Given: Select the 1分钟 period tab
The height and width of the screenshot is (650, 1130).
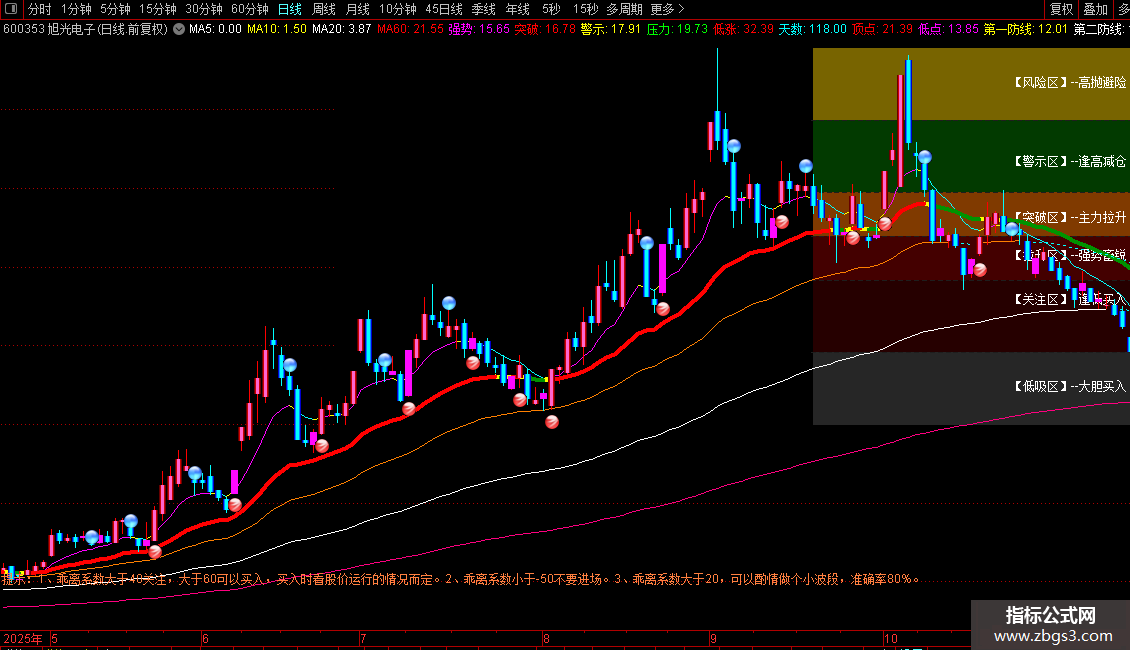Looking at the screenshot, I should tap(76, 9).
